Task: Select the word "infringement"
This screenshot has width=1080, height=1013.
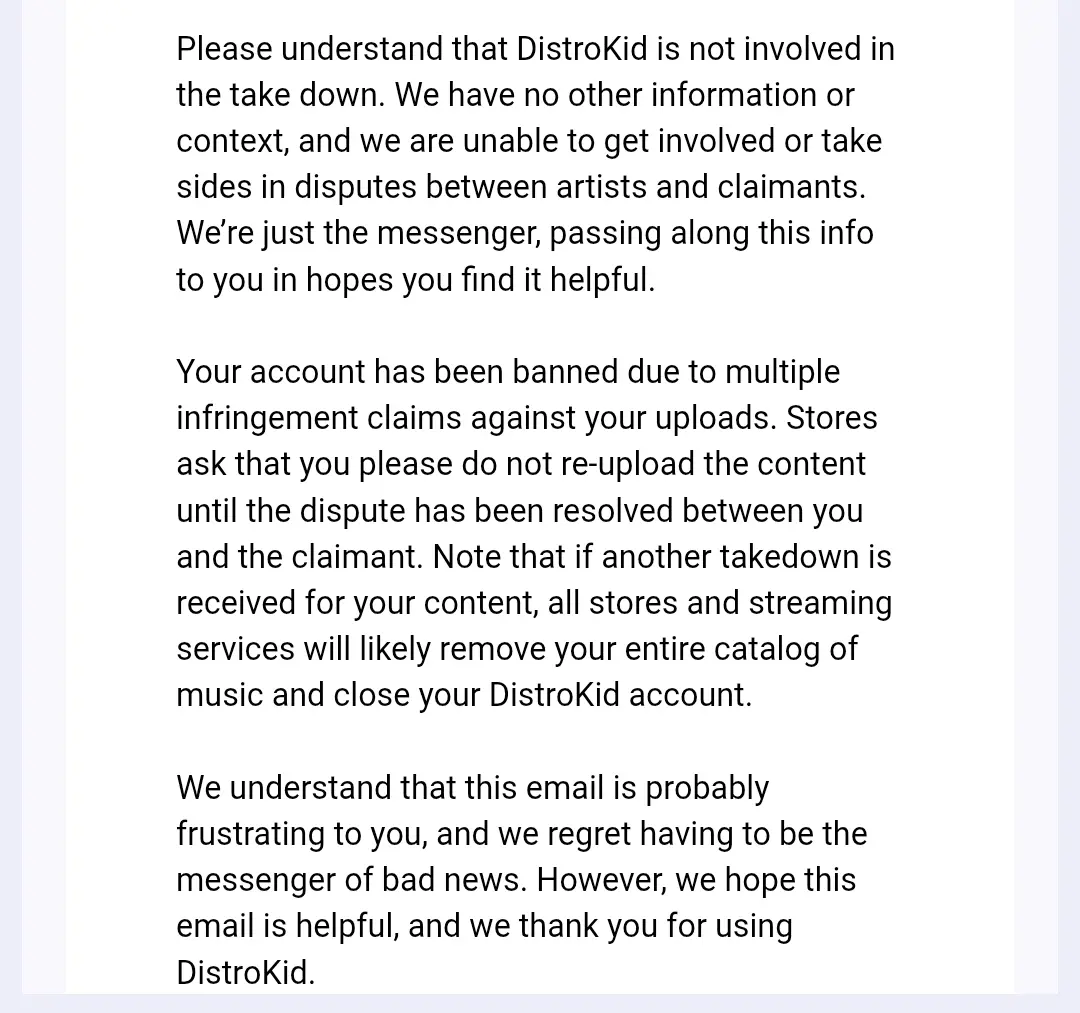Action: (267, 418)
